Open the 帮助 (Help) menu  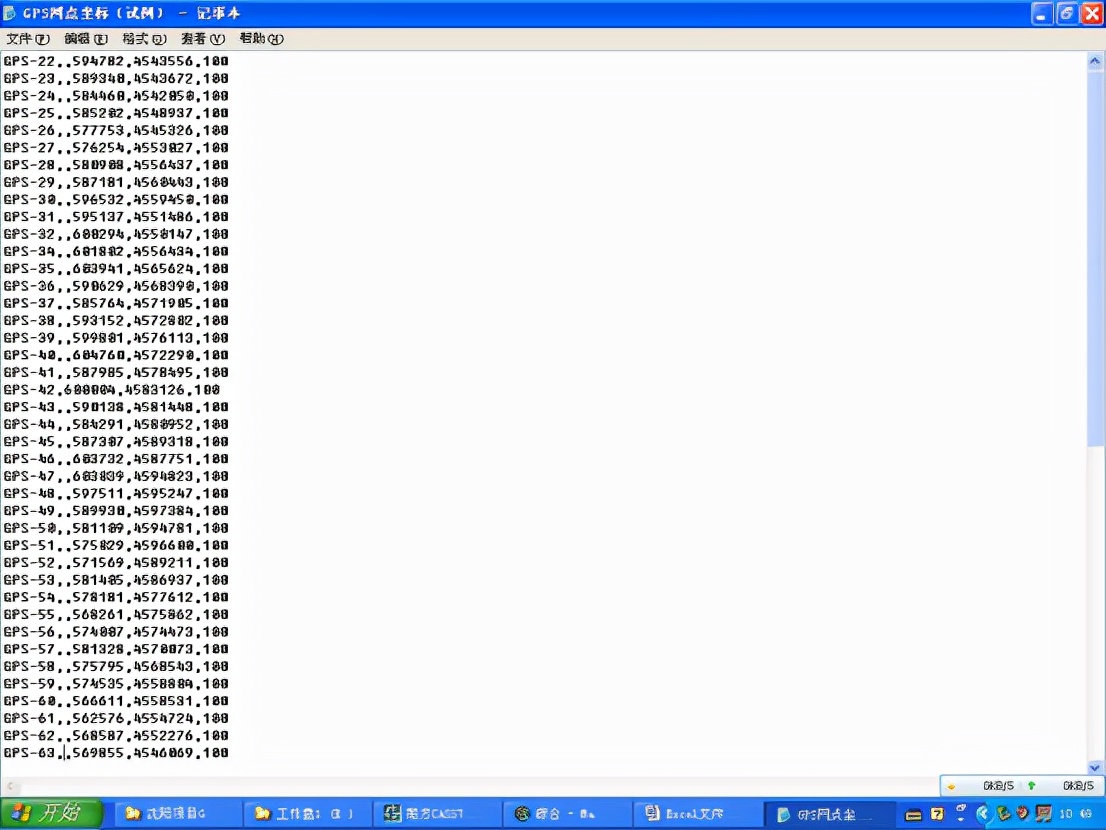click(262, 39)
